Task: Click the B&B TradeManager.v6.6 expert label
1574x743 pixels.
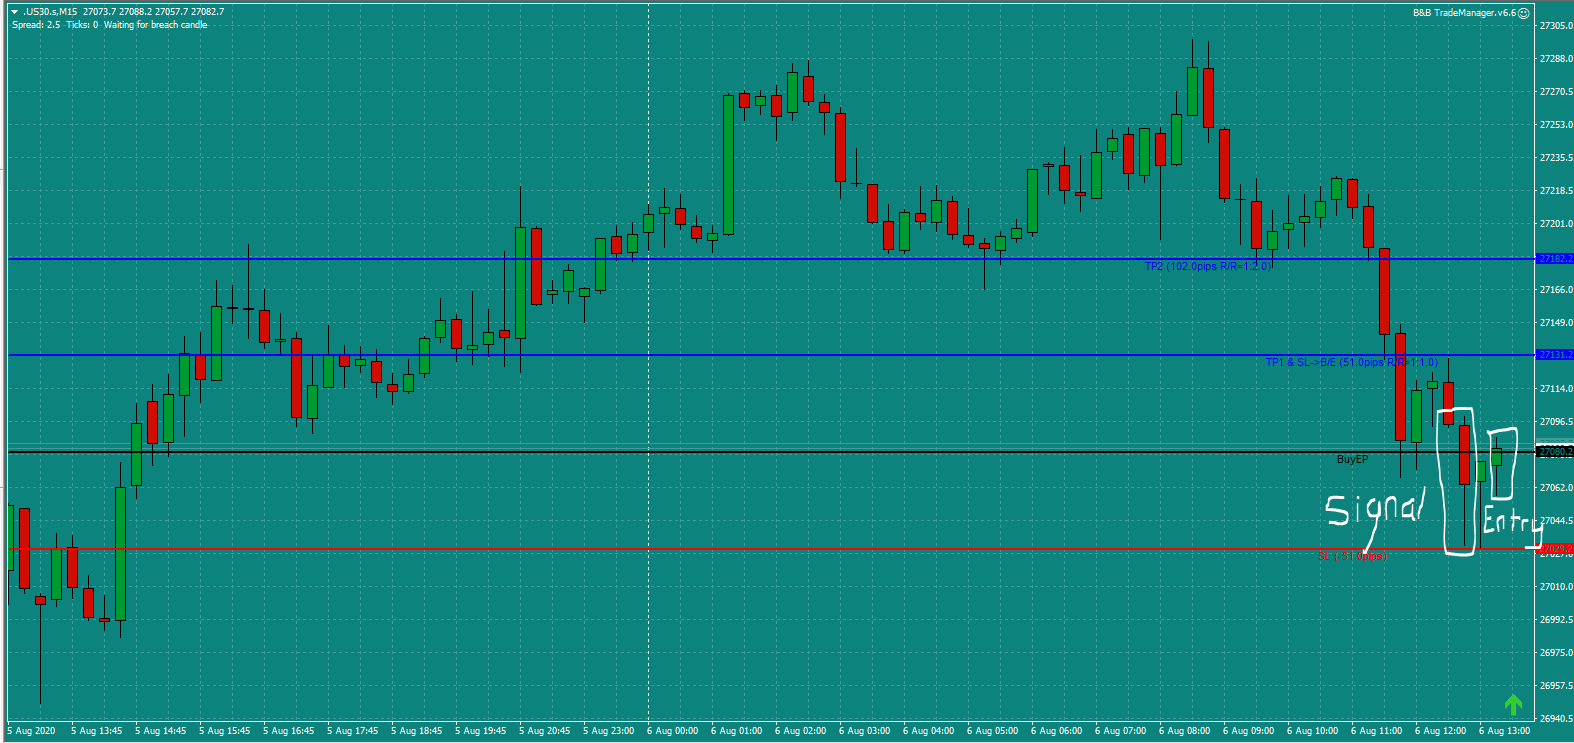Action: [x=1464, y=13]
